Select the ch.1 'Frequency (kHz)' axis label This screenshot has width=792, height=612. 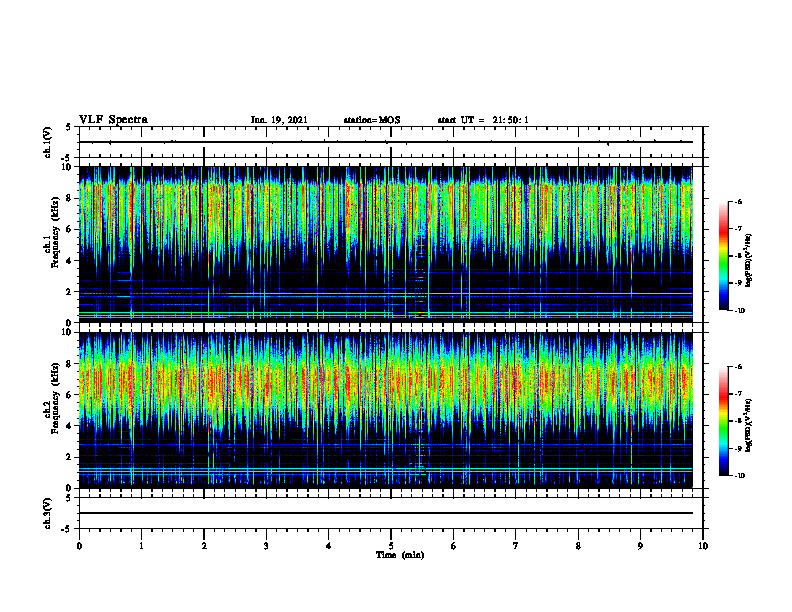[x=54, y=232]
